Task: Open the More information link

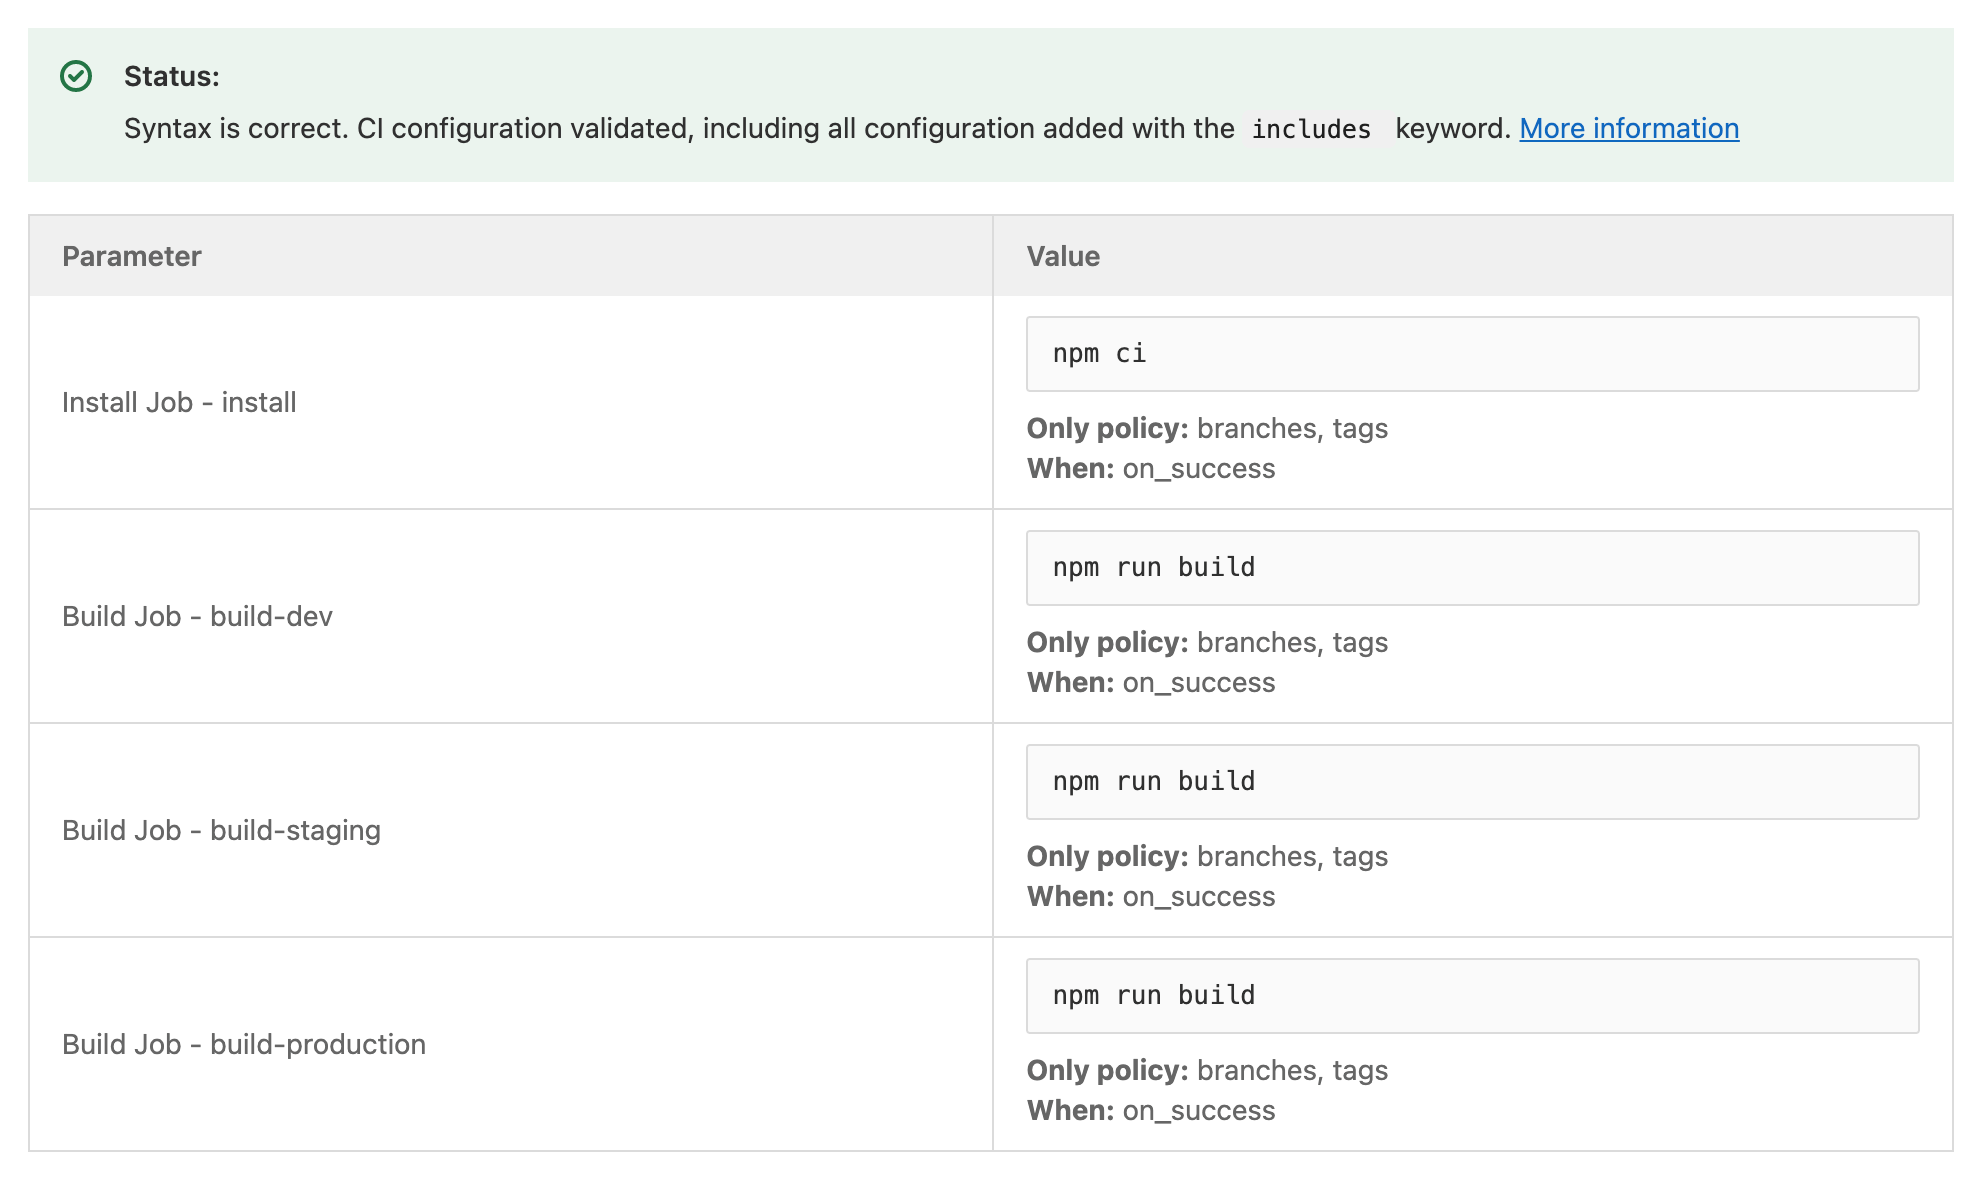Action: pyautogui.click(x=1628, y=128)
